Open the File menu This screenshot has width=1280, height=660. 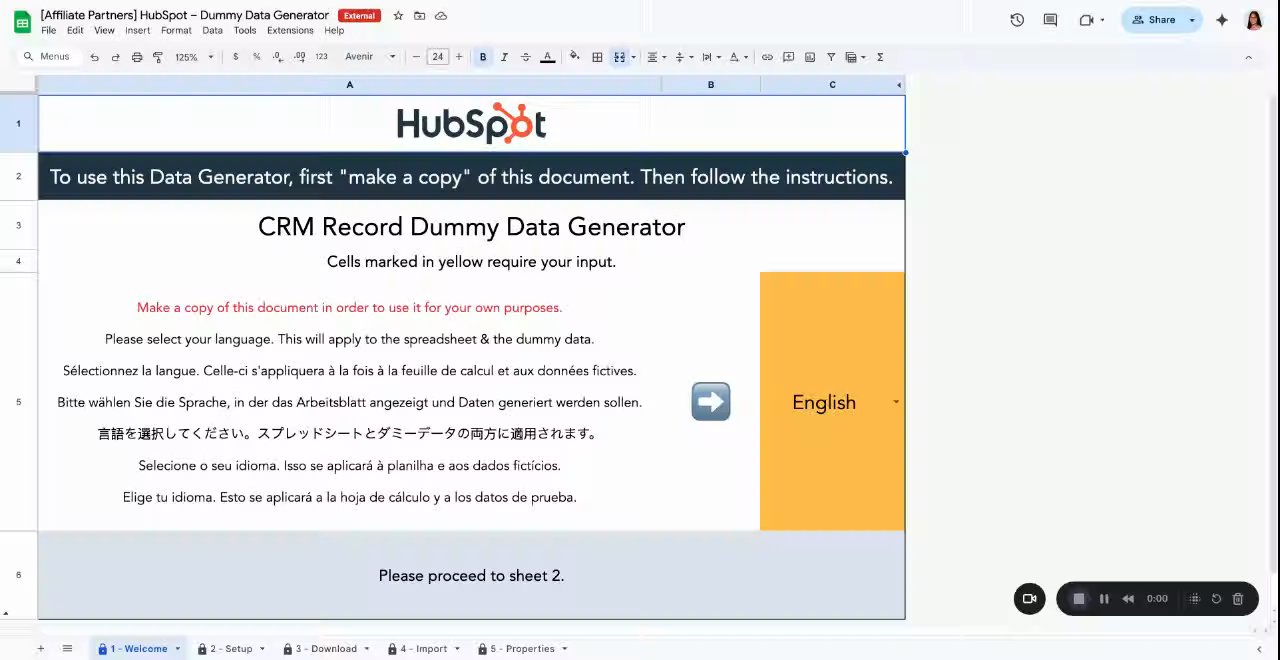49,31
